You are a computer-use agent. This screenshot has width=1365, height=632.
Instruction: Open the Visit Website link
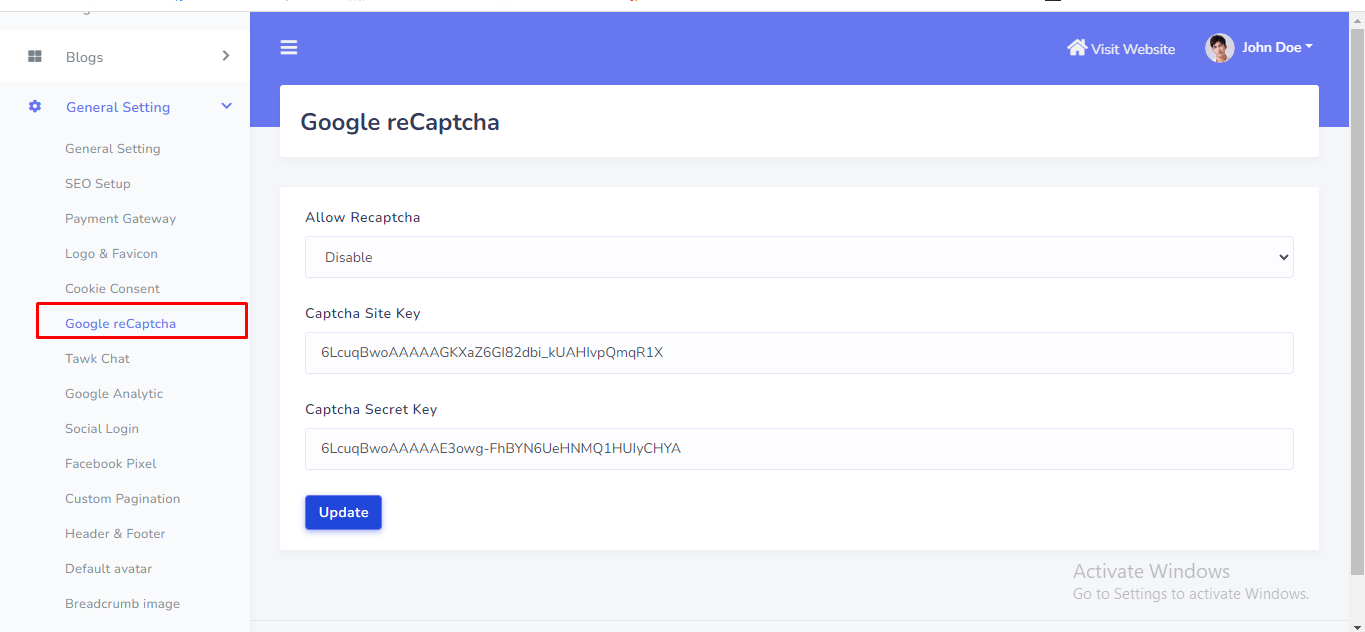(1132, 49)
